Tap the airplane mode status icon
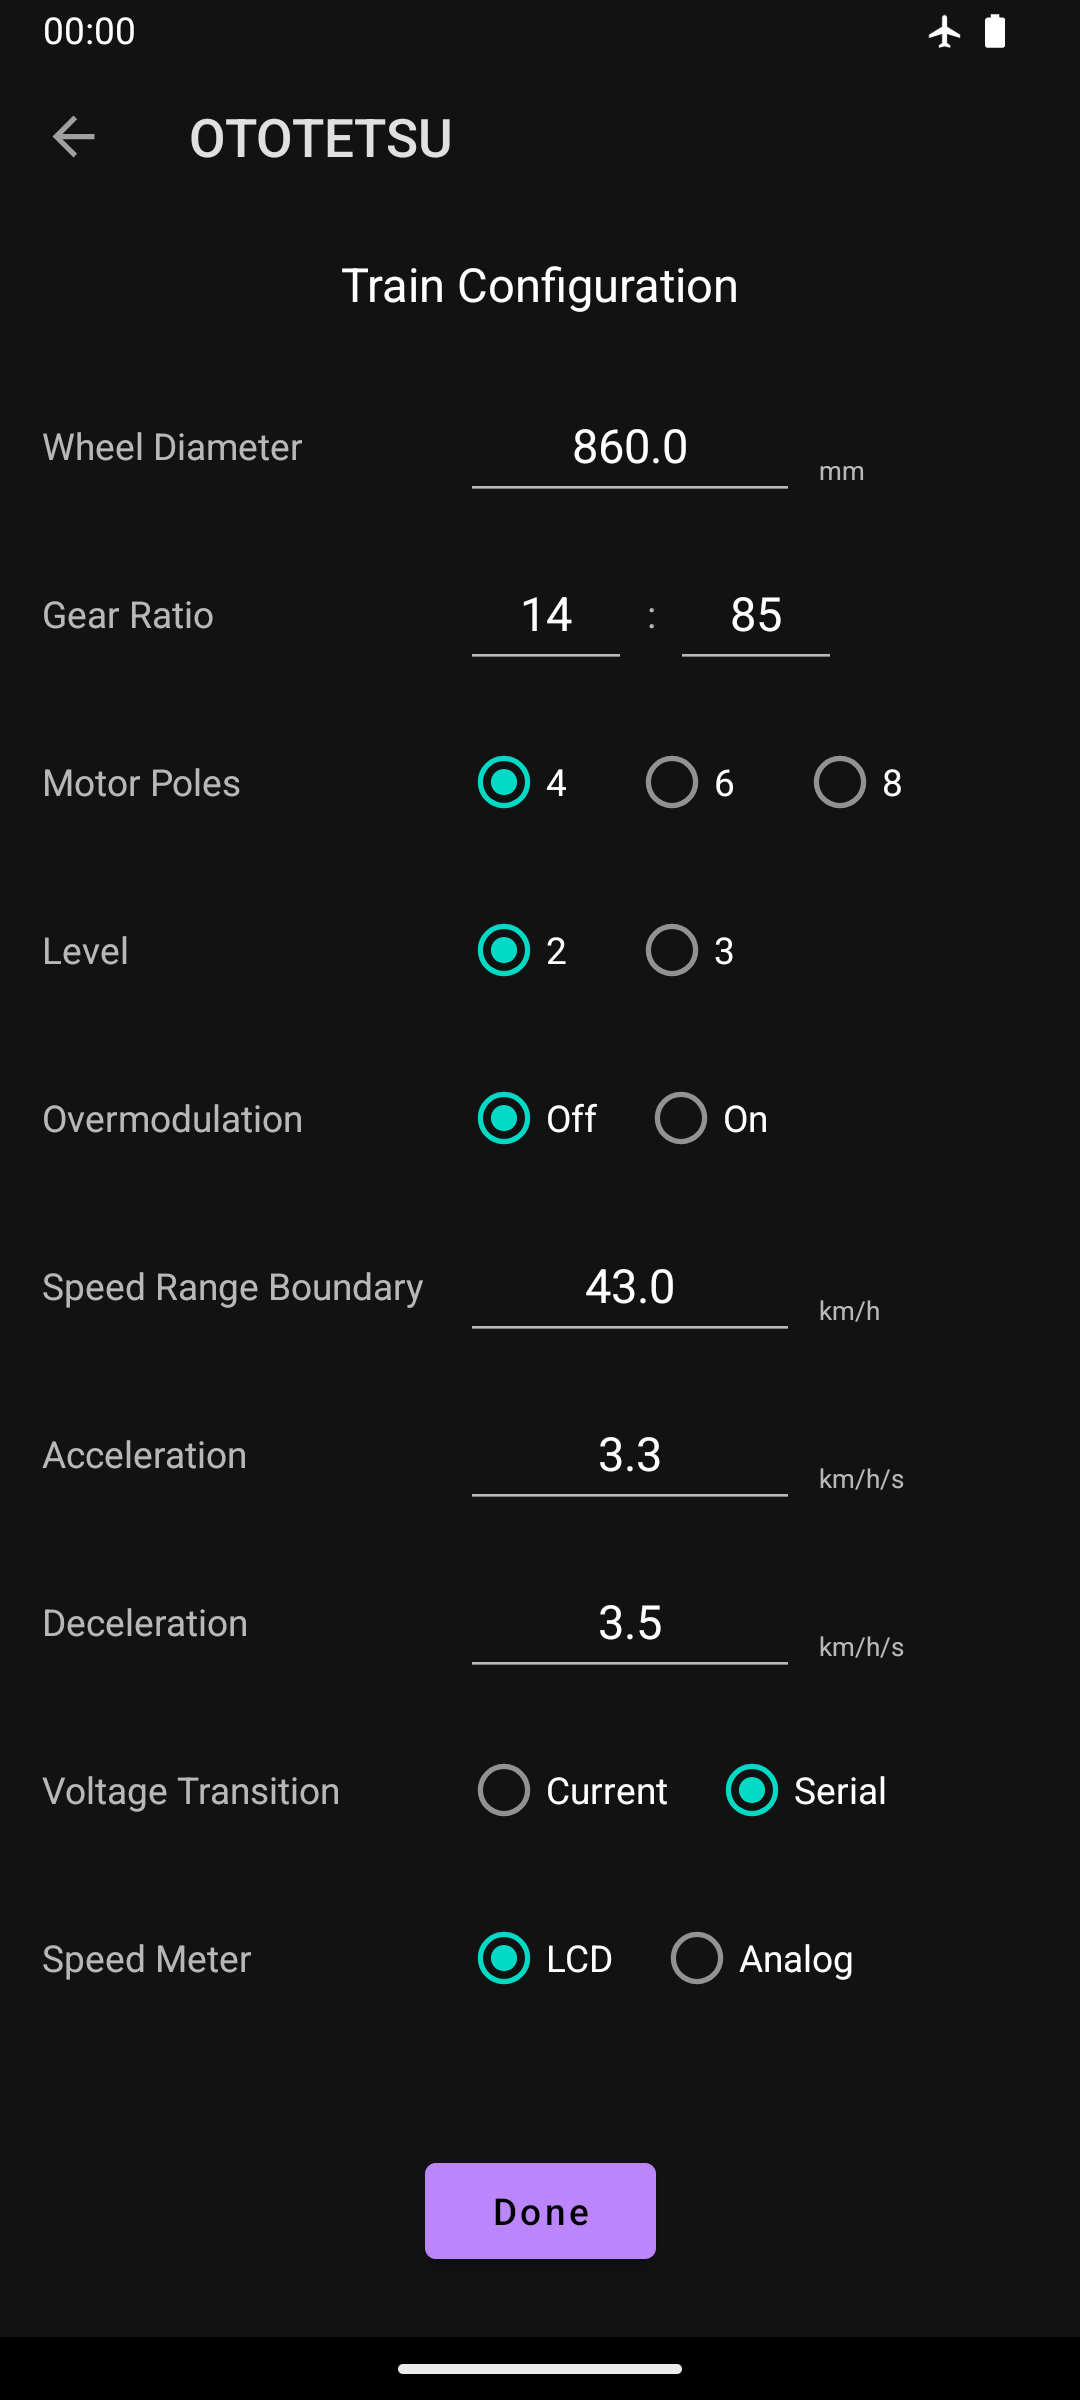Image resolution: width=1080 pixels, height=2400 pixels. (944, 32)
